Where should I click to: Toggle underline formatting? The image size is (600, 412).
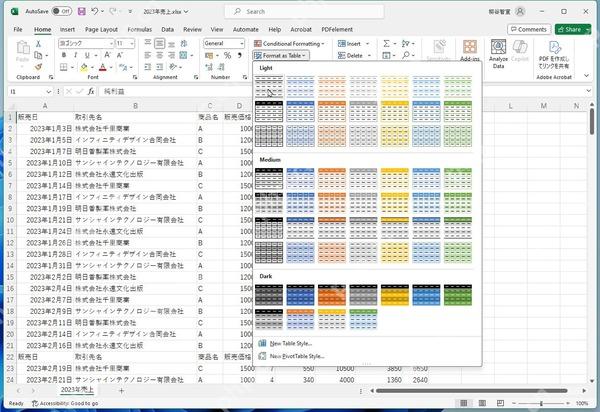(87, 55)
